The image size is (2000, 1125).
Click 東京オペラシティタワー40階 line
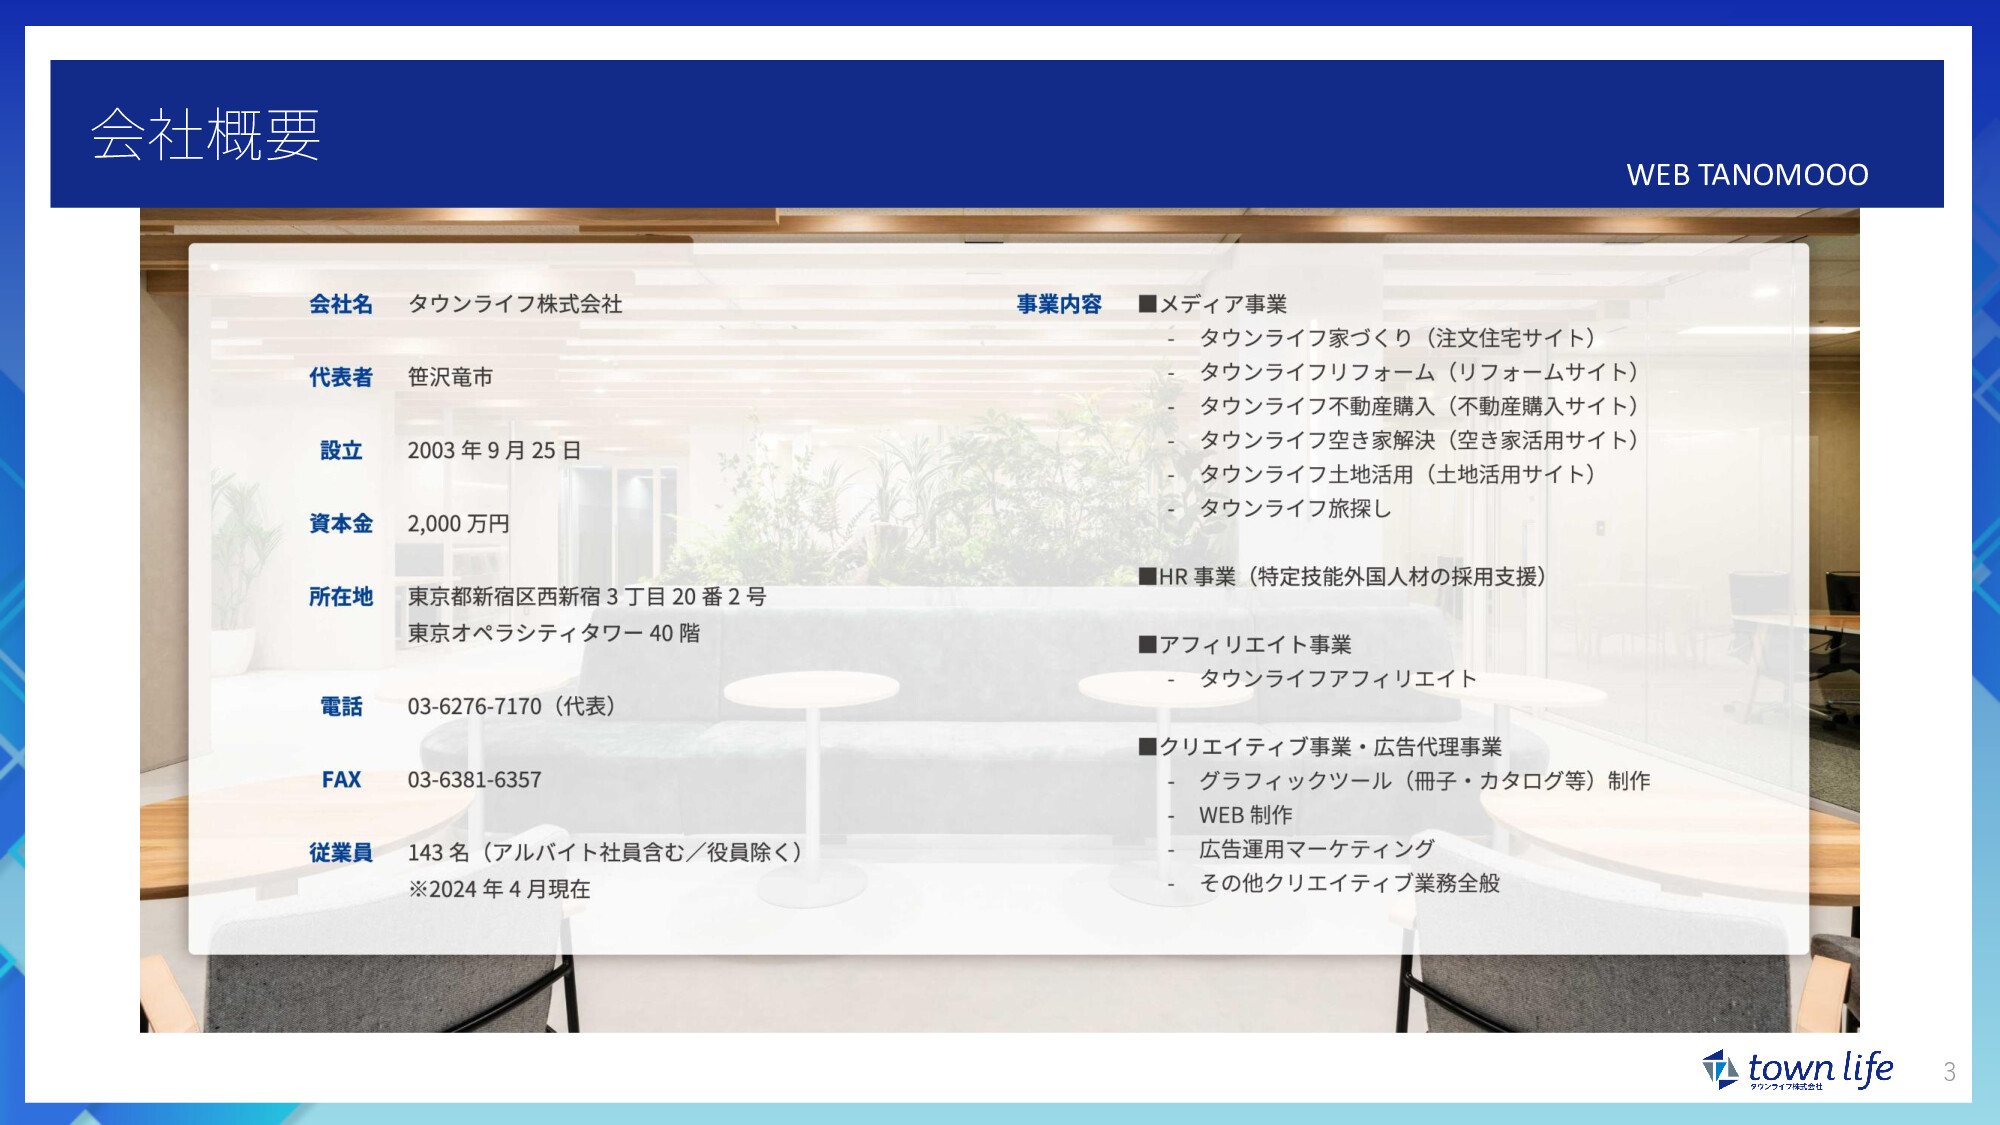(x=554, y=633)
